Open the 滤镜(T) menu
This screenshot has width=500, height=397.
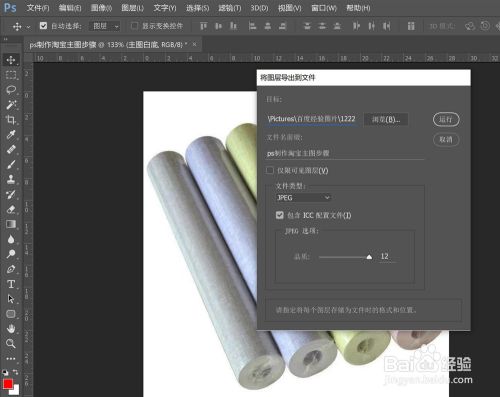[x=230, y=7]
